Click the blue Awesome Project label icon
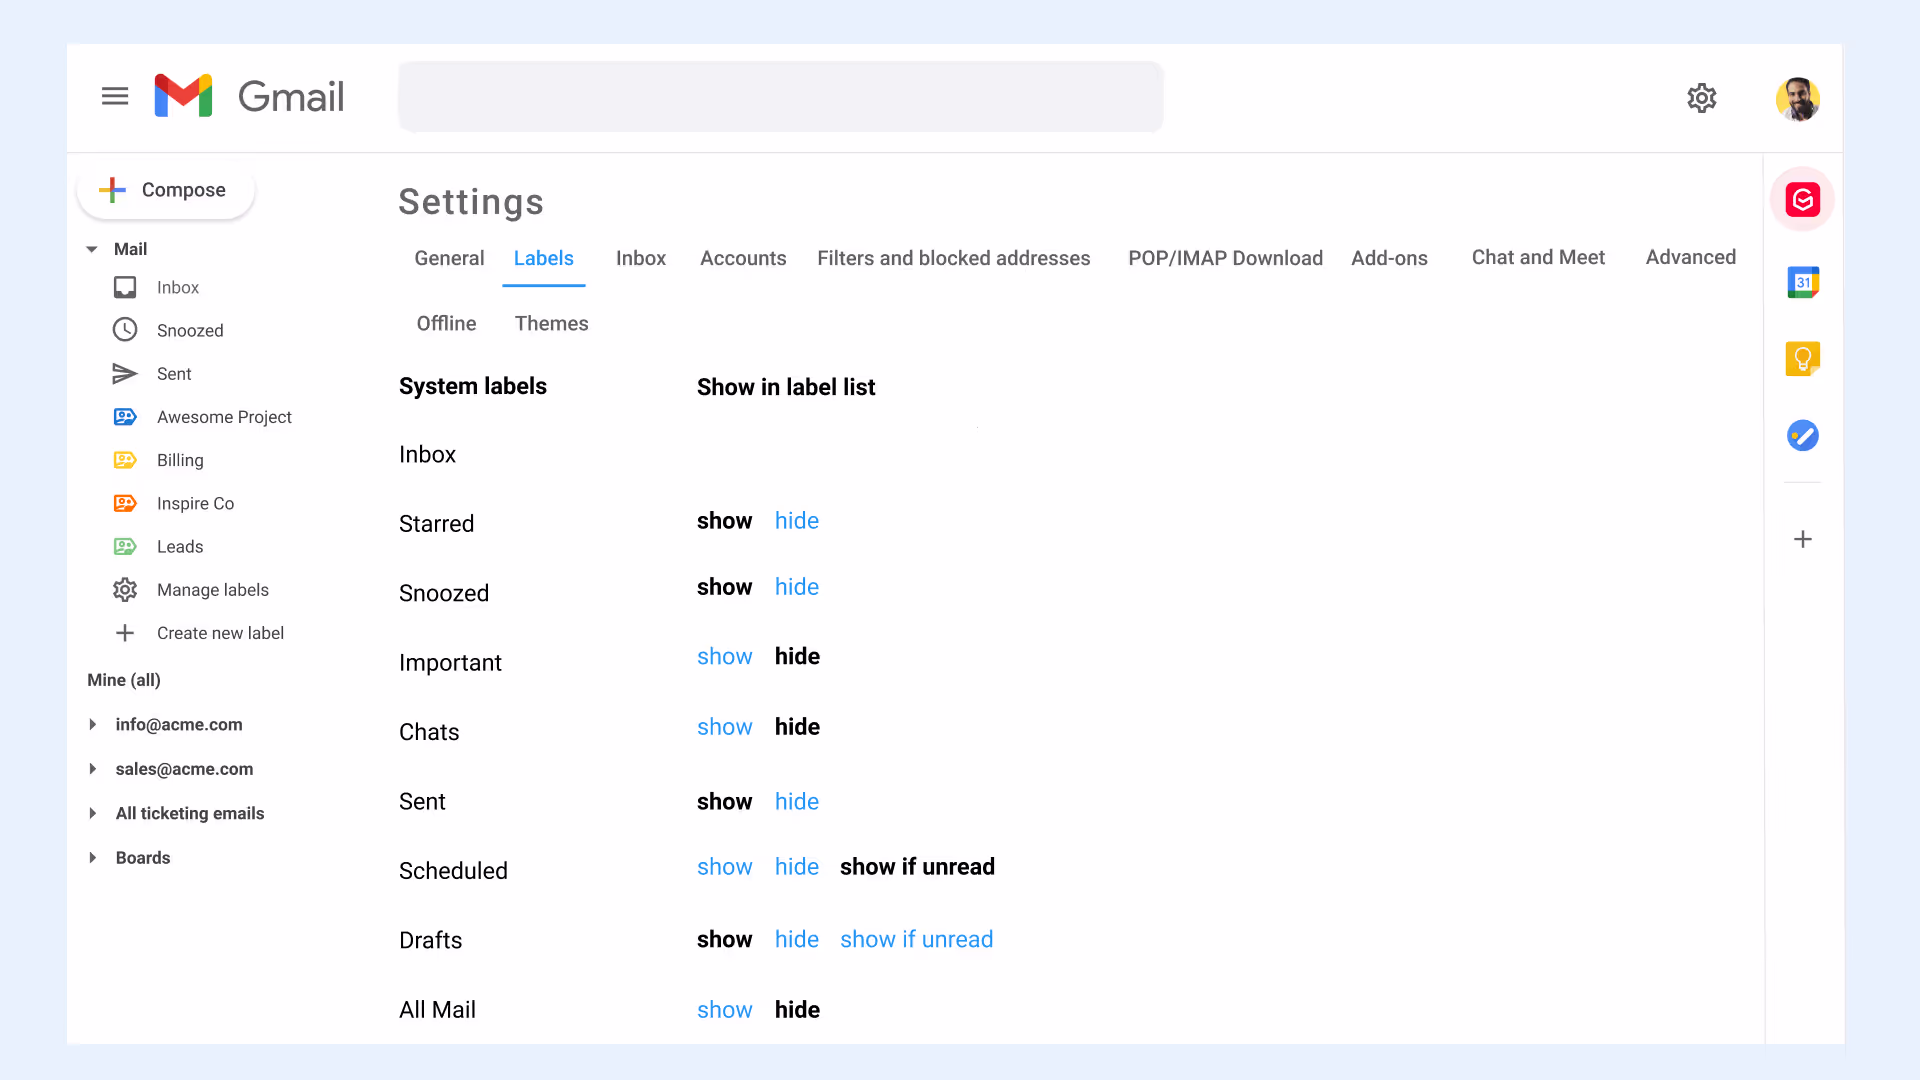The width and height of the screenshot is (1920, 1080). (x=125, y=417)
